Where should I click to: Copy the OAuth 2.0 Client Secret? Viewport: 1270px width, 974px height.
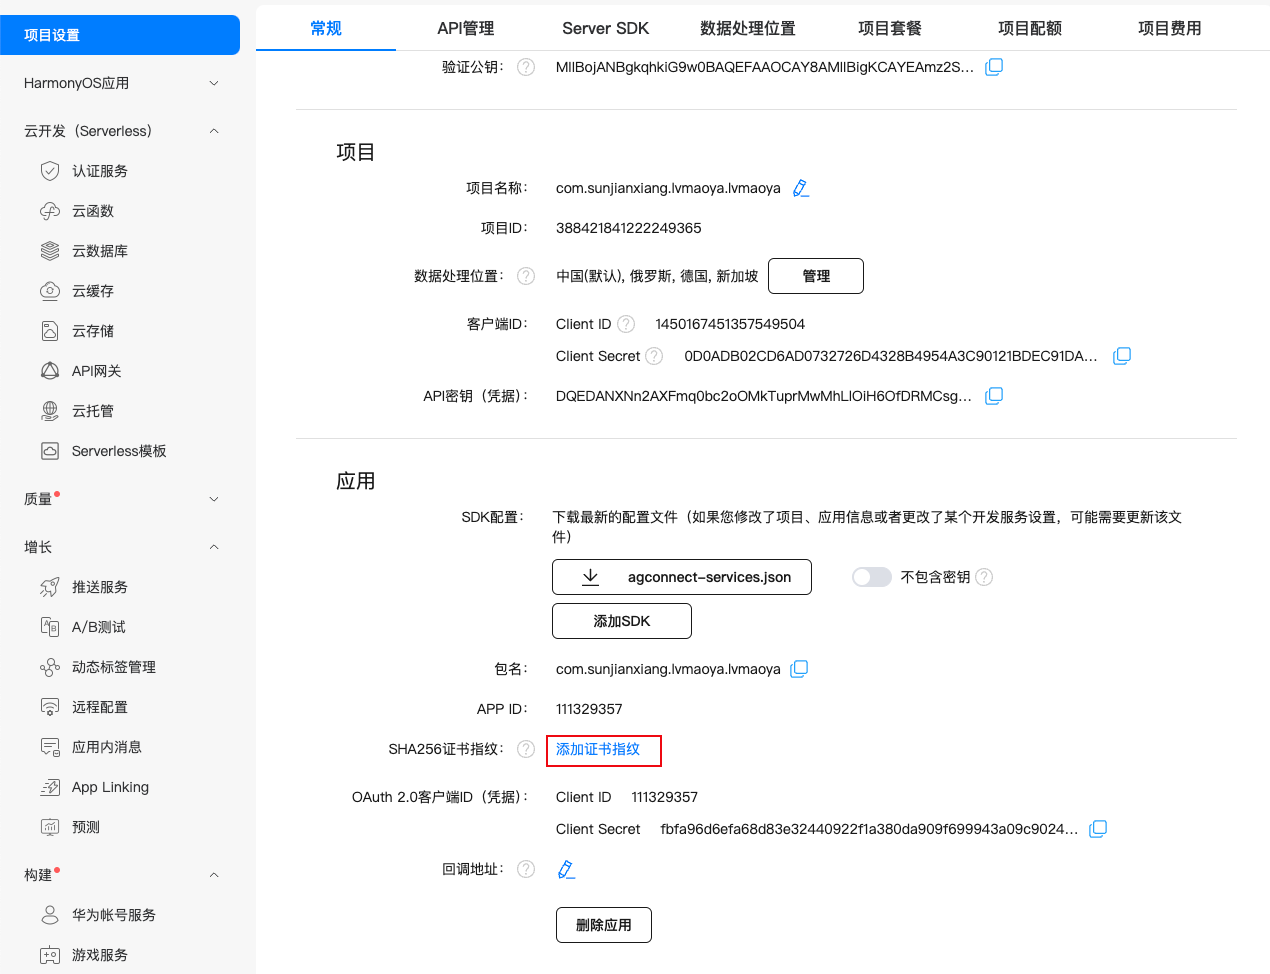pyautogui.click(x=1098, y=829)
